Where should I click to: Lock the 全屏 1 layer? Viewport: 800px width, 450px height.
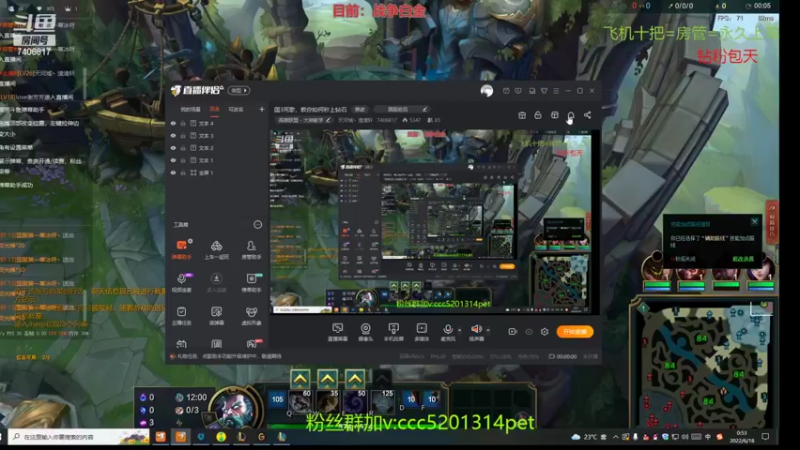point(183,172)
